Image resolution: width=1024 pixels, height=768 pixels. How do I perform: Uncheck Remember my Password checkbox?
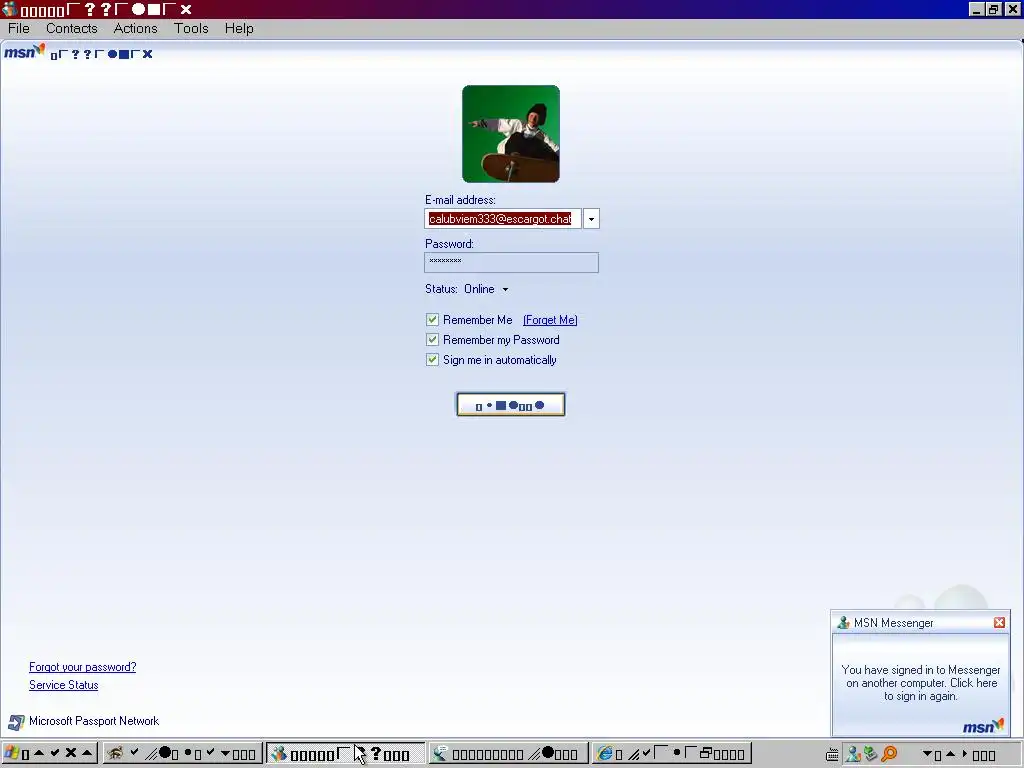(x=432, y=340)
